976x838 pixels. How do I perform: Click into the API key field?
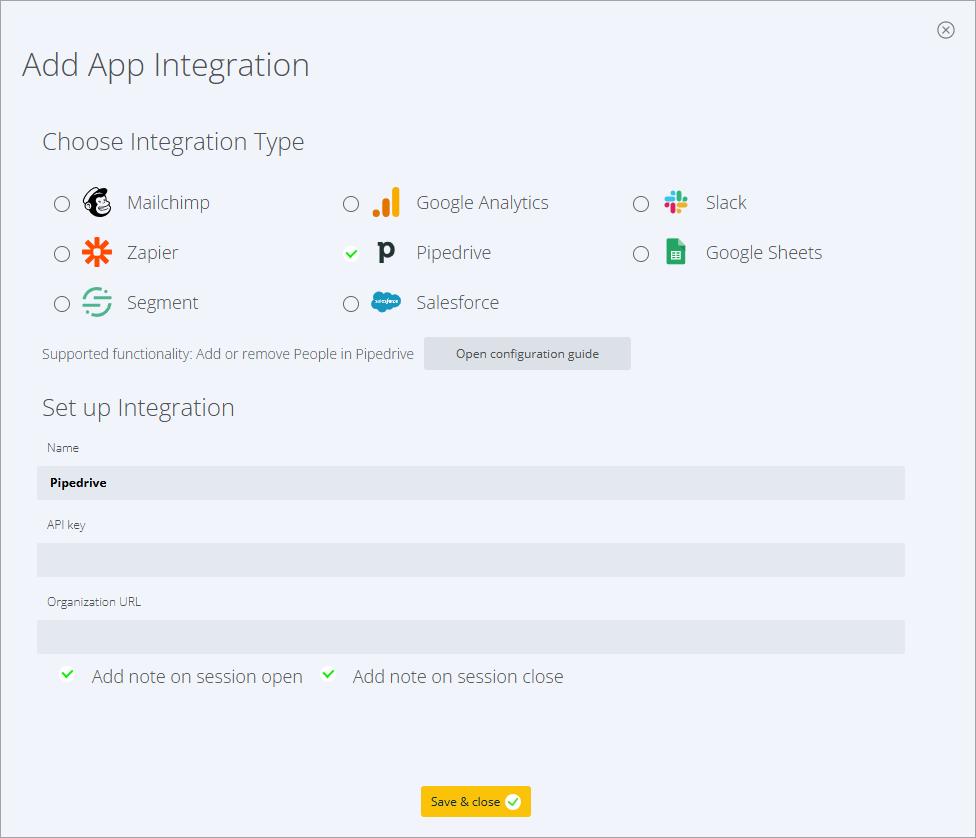point(471,560)
